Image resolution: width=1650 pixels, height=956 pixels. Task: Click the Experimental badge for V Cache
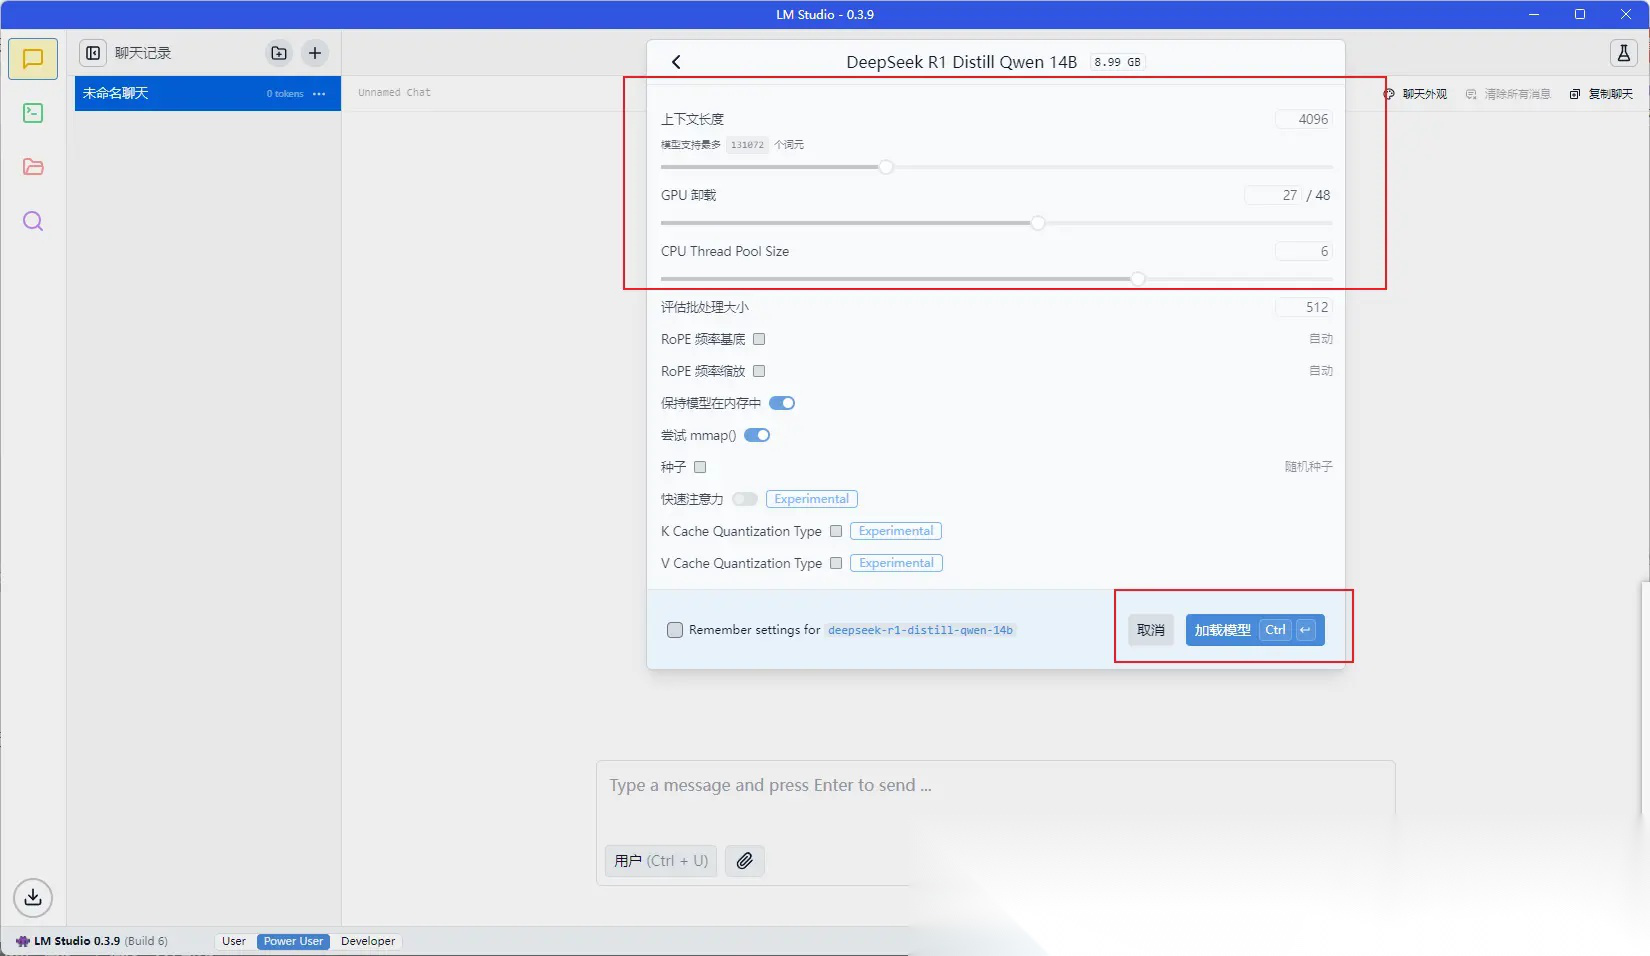(896, 563)
